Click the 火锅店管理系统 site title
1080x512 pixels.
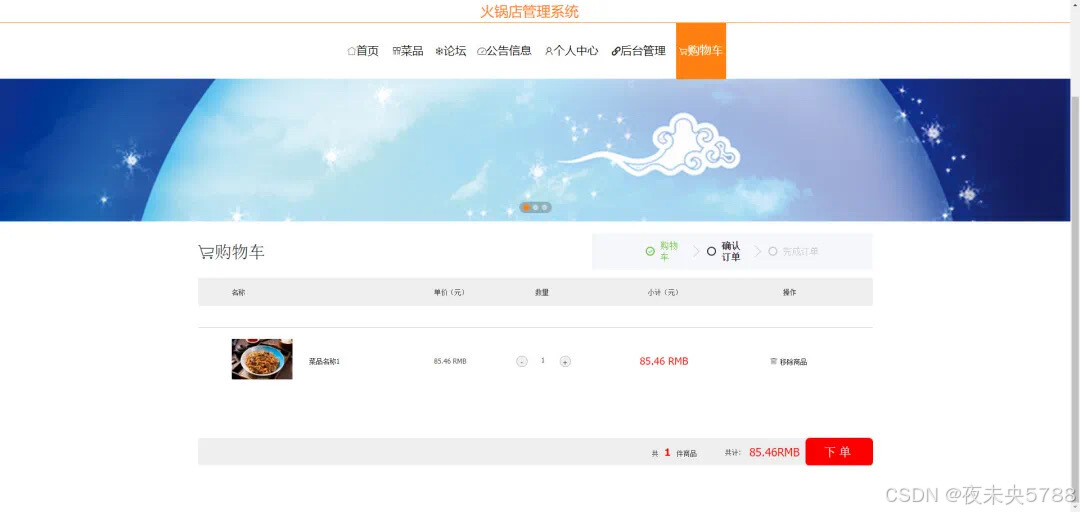pyautogui.click(x=530, y=12)
